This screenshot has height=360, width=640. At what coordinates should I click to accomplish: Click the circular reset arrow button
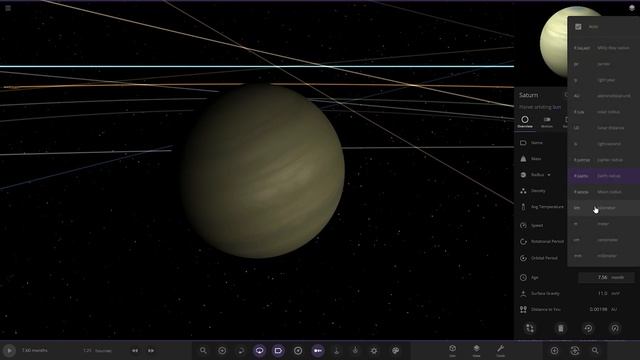(588, 328)
